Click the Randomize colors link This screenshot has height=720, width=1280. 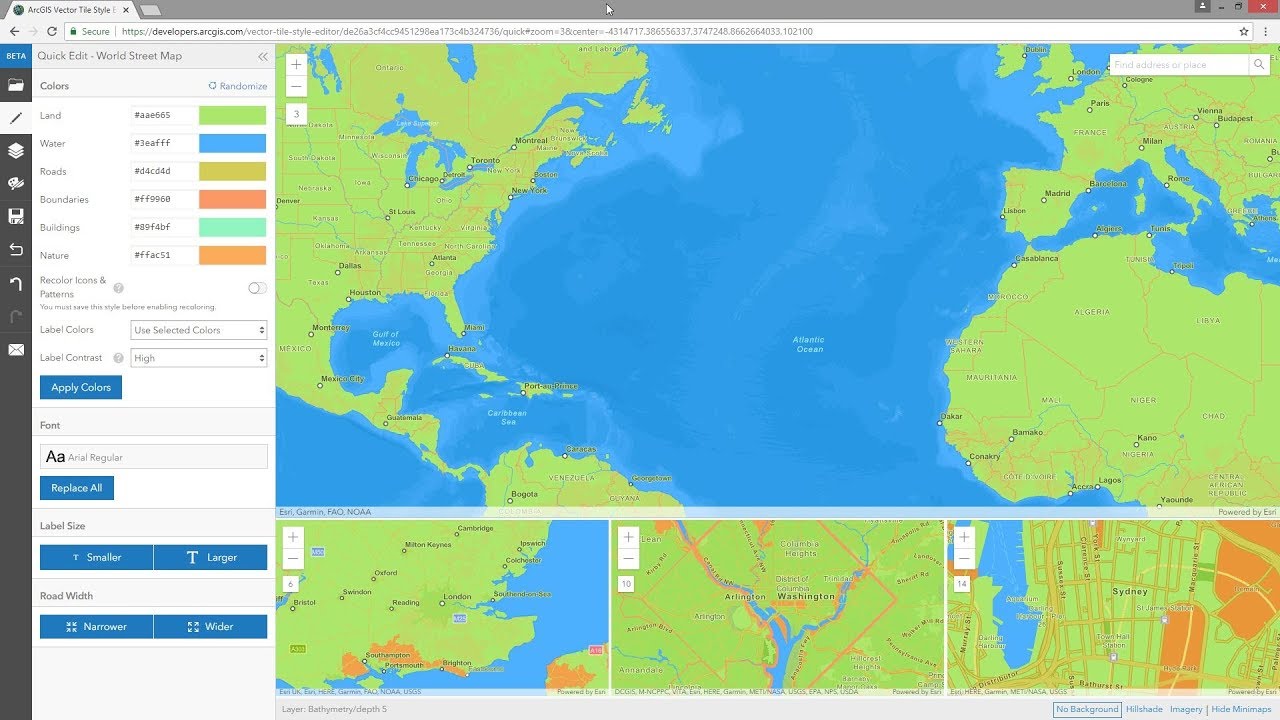[x=238, y=86]
